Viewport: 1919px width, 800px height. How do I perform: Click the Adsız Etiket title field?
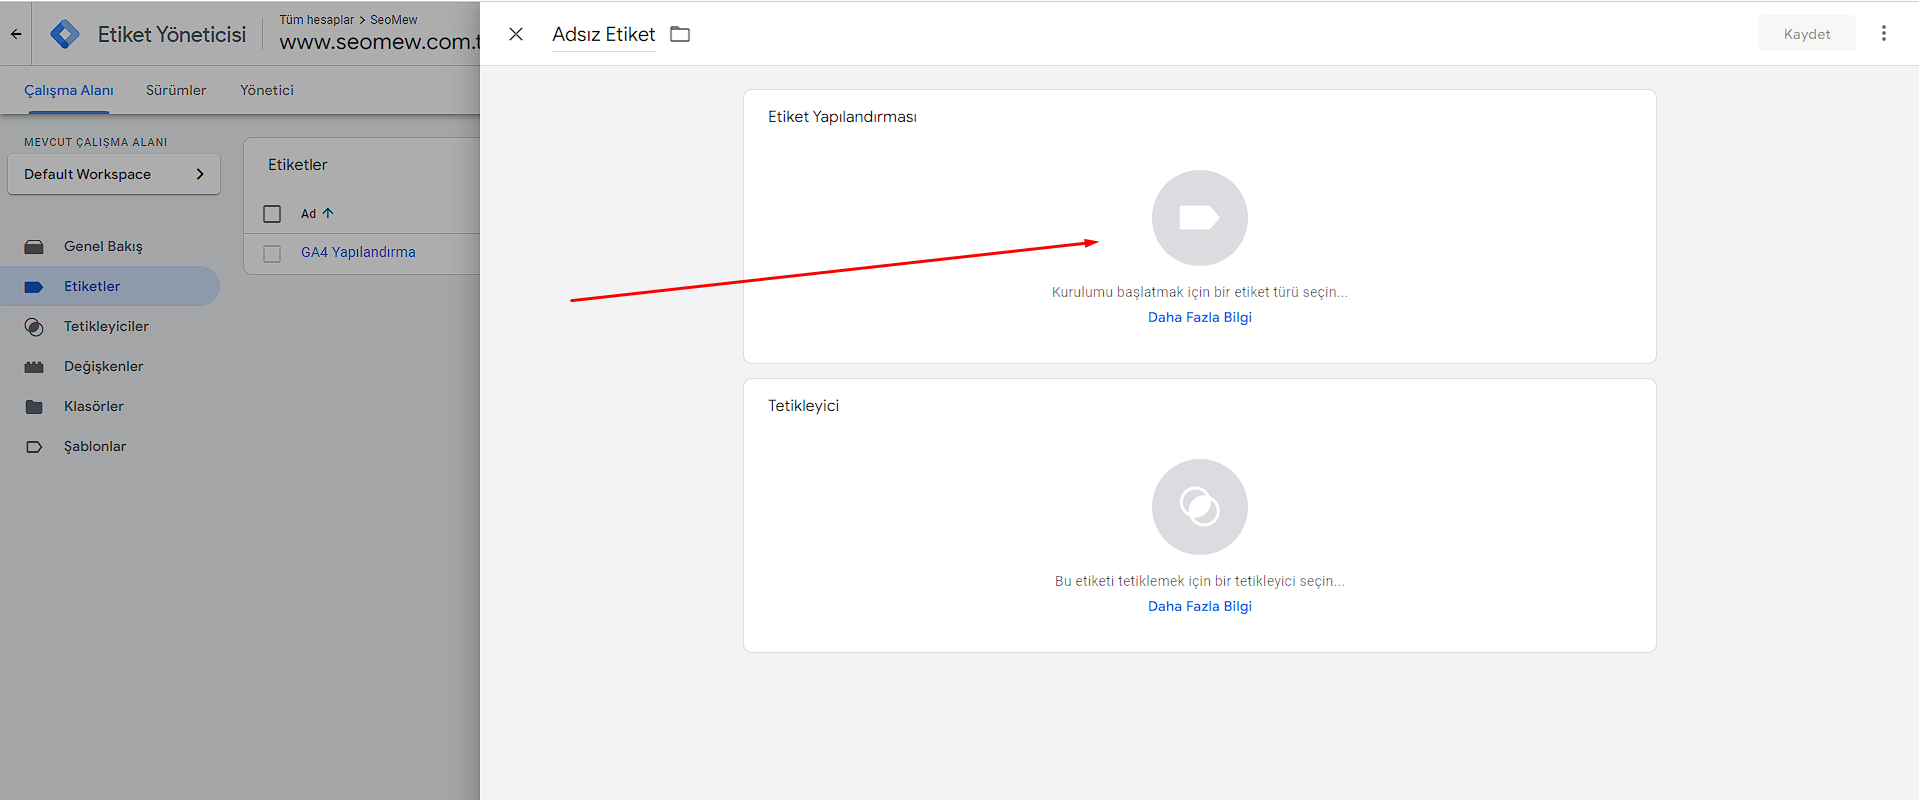(603, 34)
